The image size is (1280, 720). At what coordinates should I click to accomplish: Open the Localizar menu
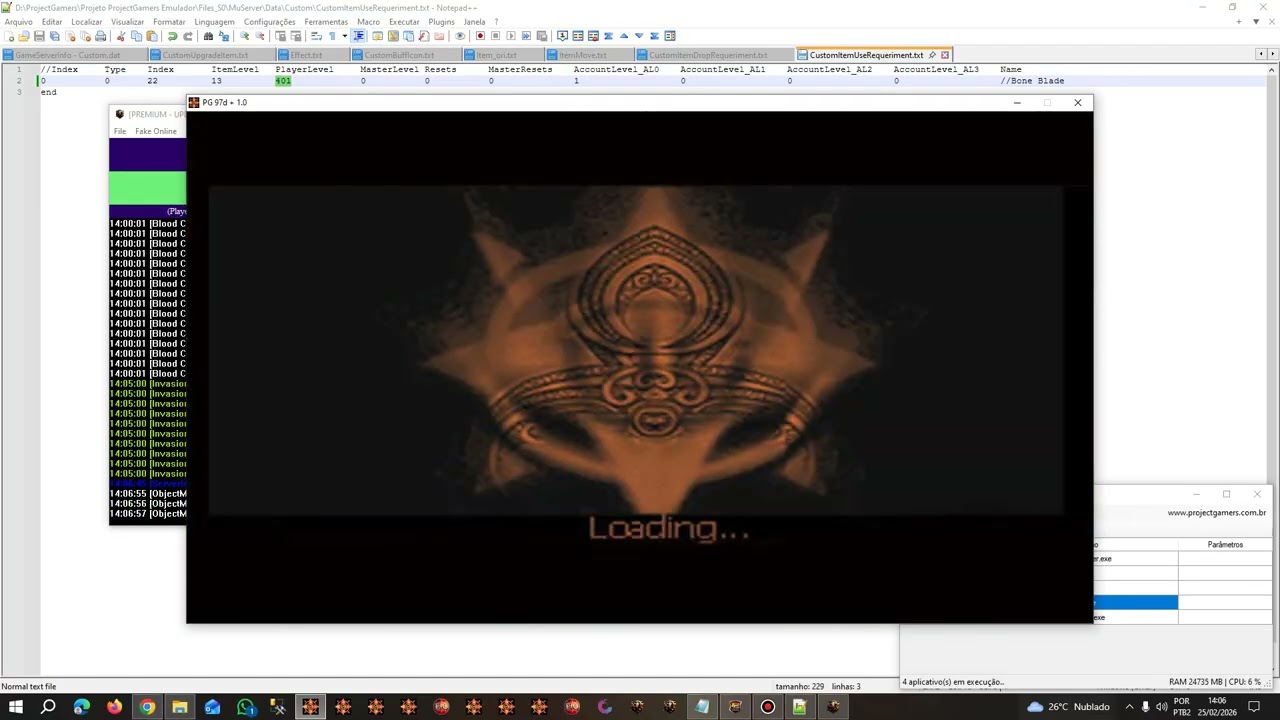[x=87, y=21]
